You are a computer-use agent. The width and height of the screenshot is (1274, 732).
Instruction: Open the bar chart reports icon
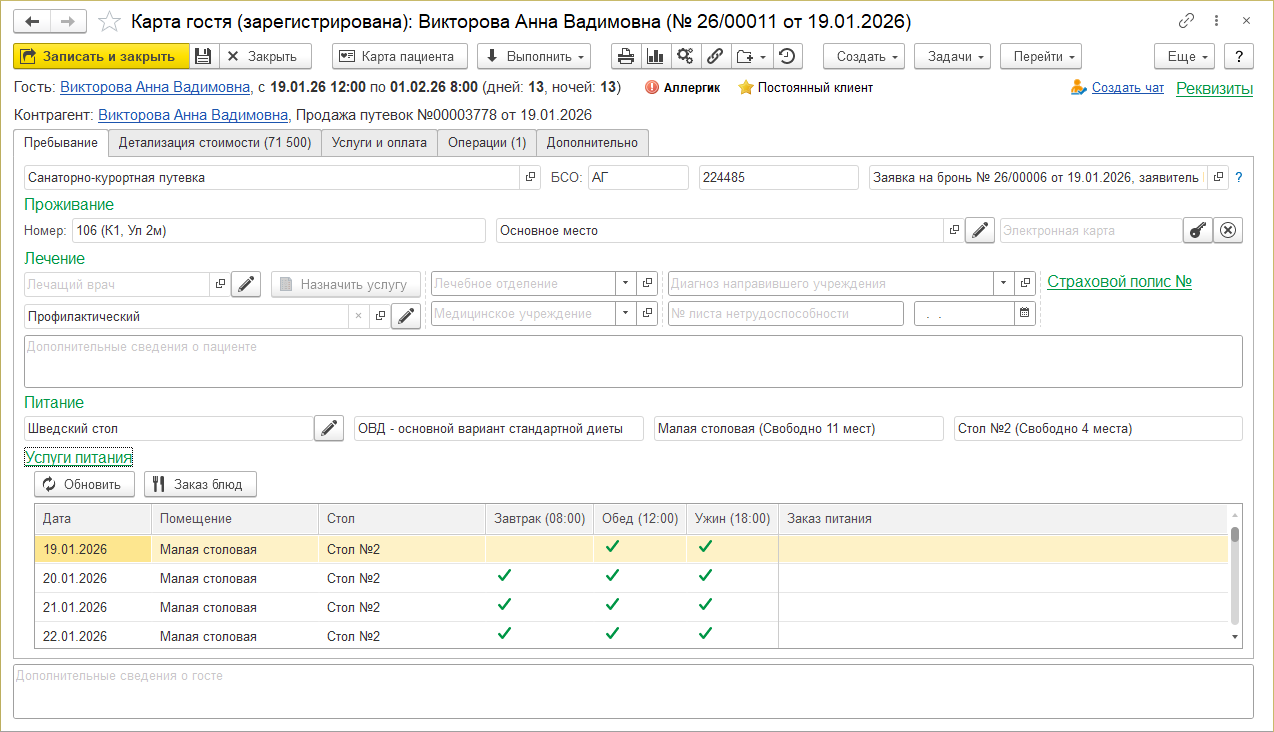655,57
